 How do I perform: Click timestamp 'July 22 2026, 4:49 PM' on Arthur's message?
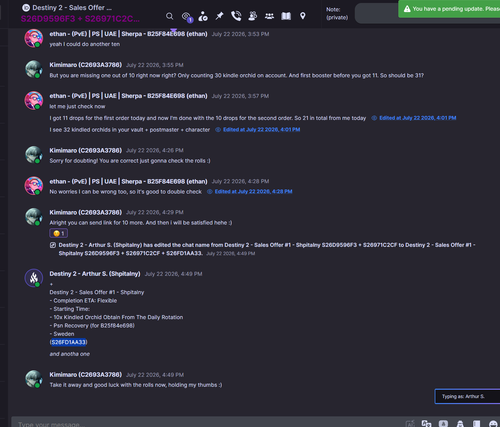click(x=173, y=274)
